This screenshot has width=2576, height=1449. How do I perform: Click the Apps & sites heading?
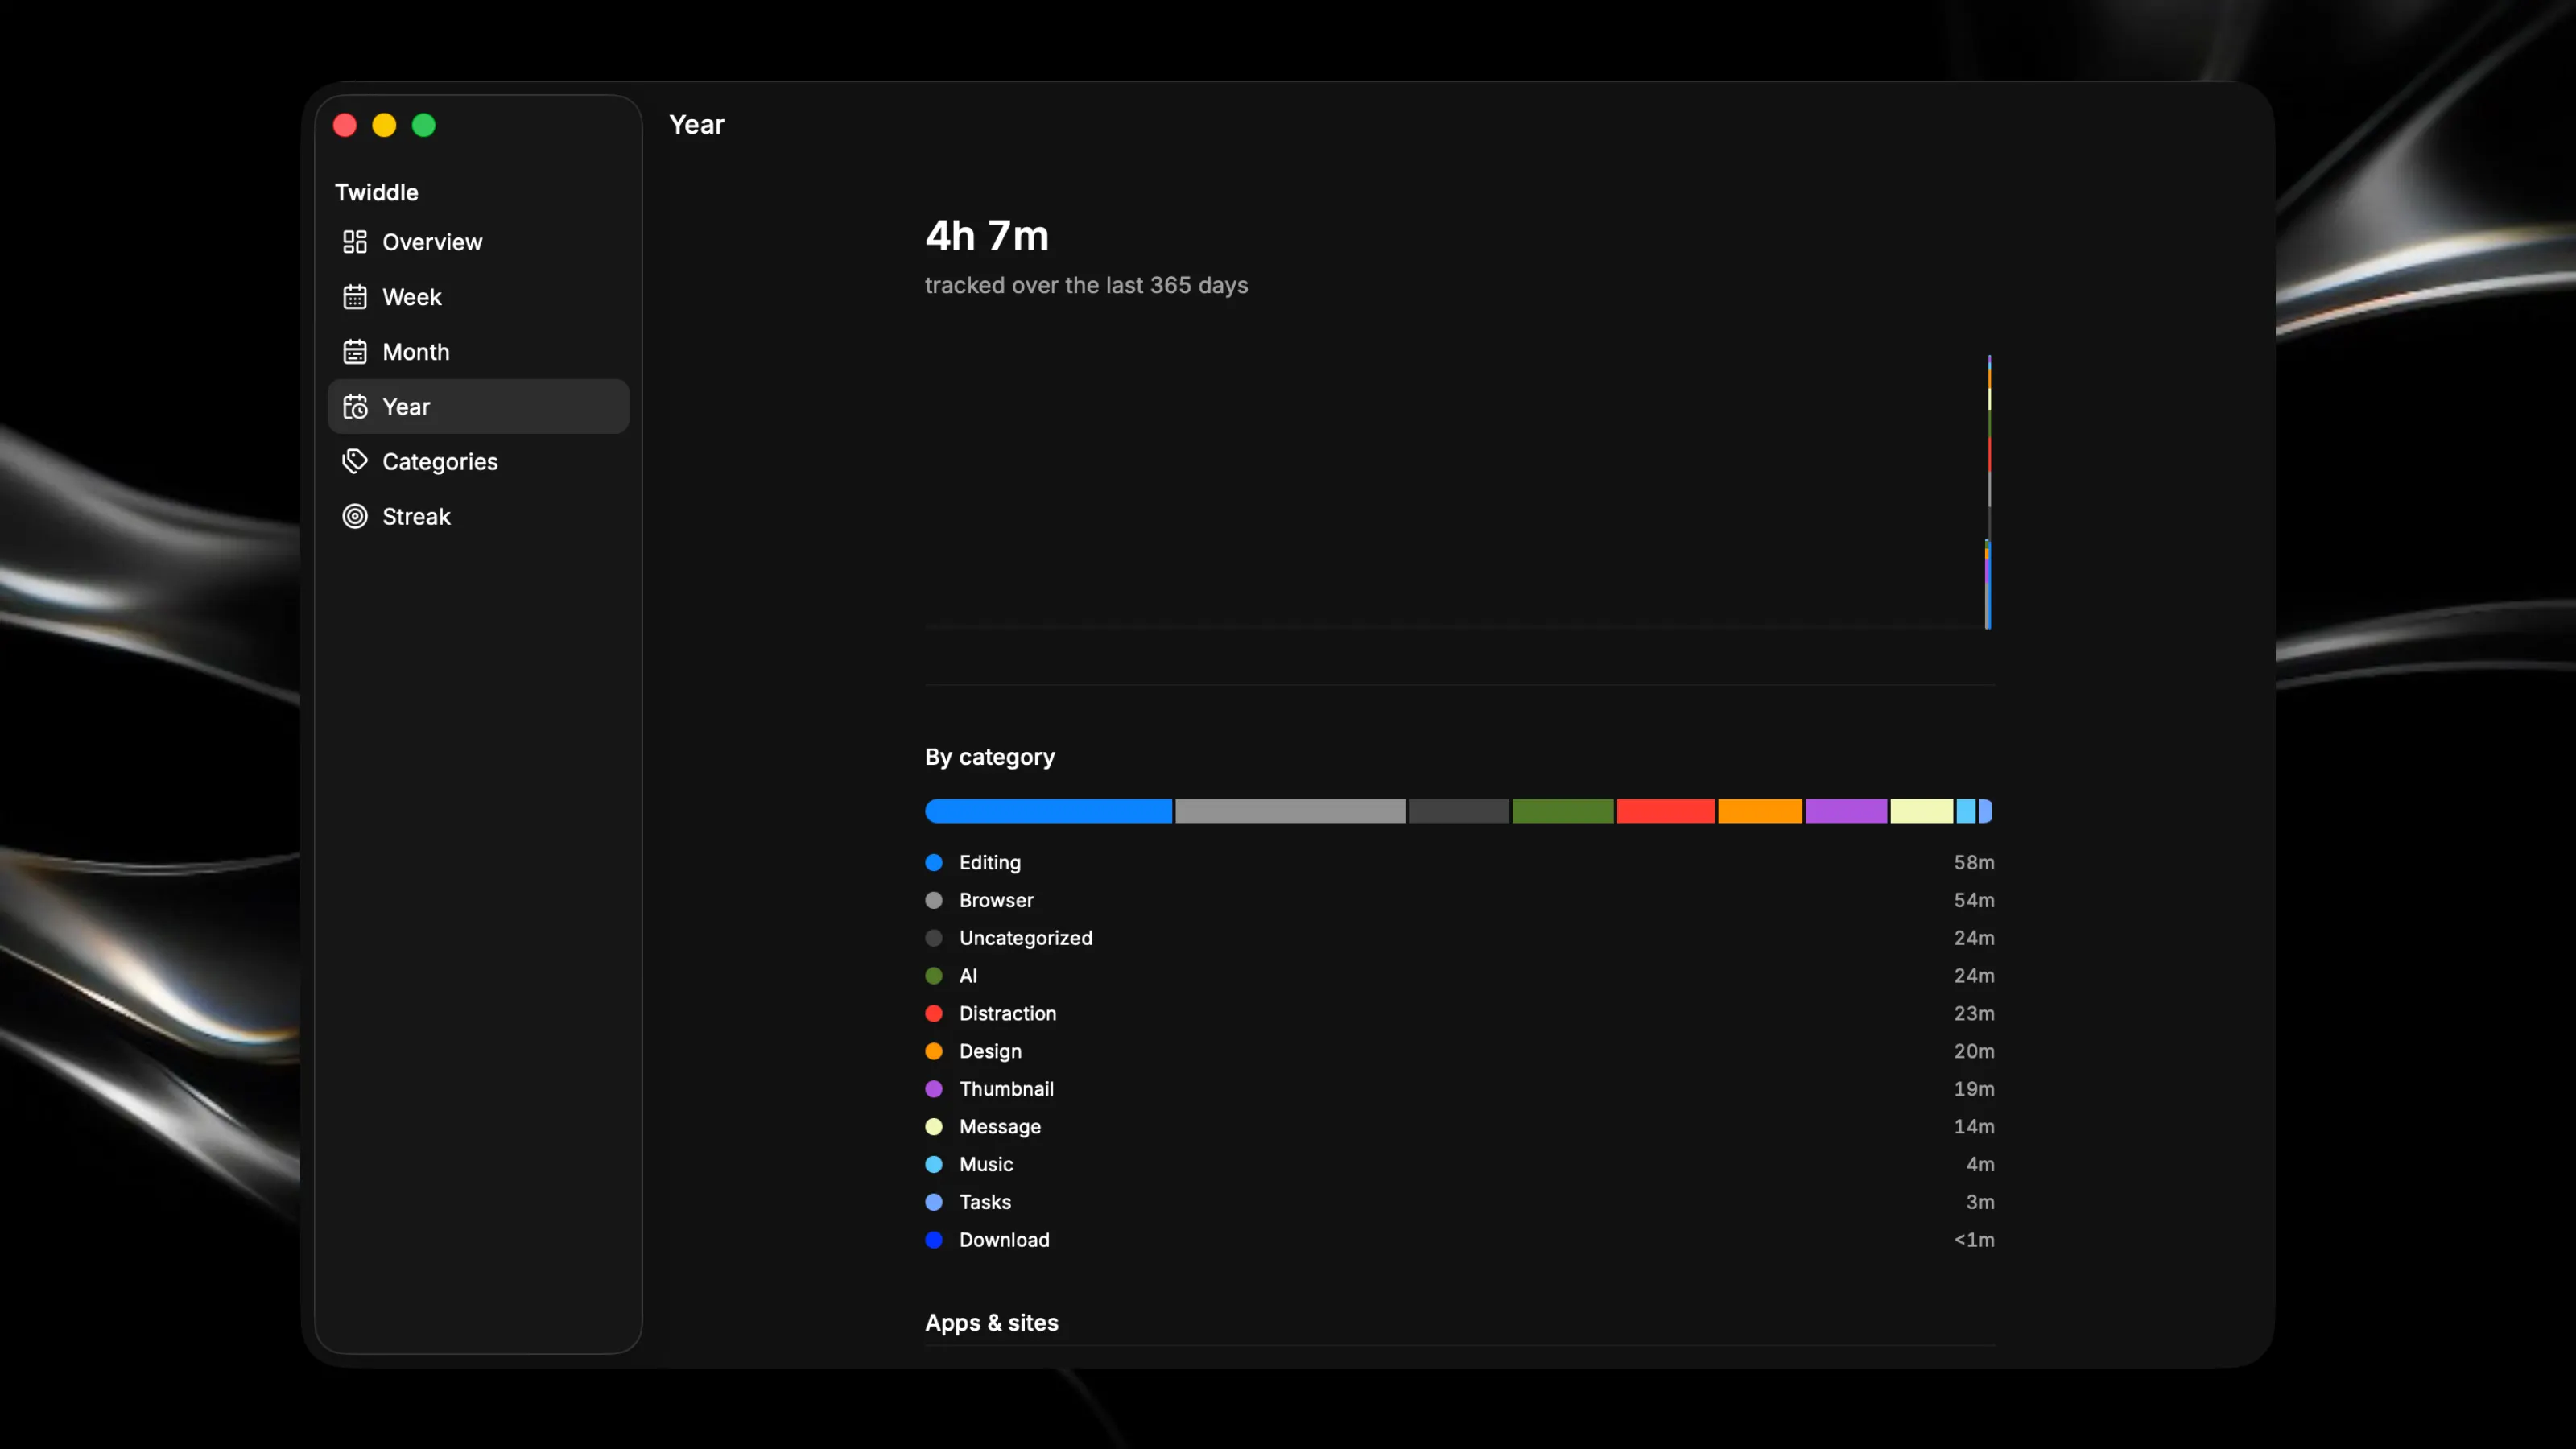click(992, 1322)
